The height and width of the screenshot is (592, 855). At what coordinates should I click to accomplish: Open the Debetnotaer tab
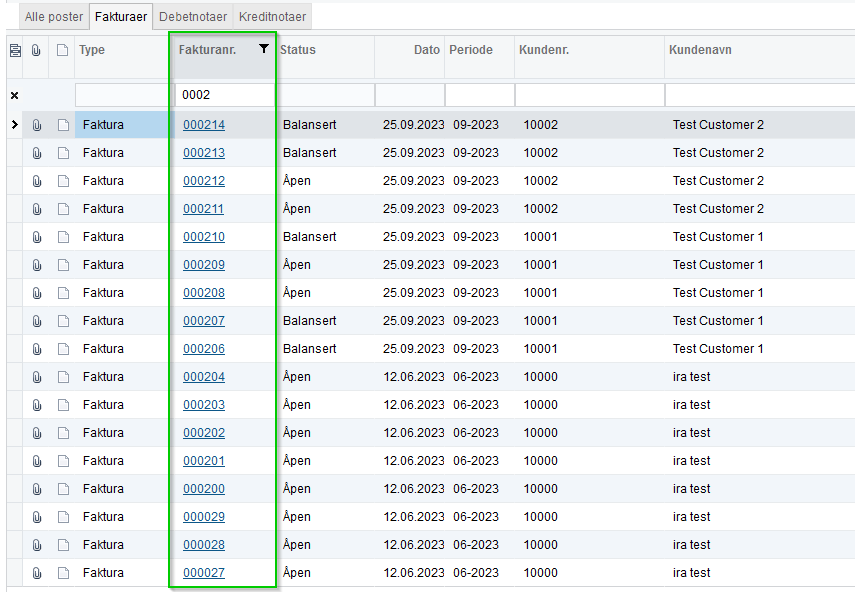point(192,16)
